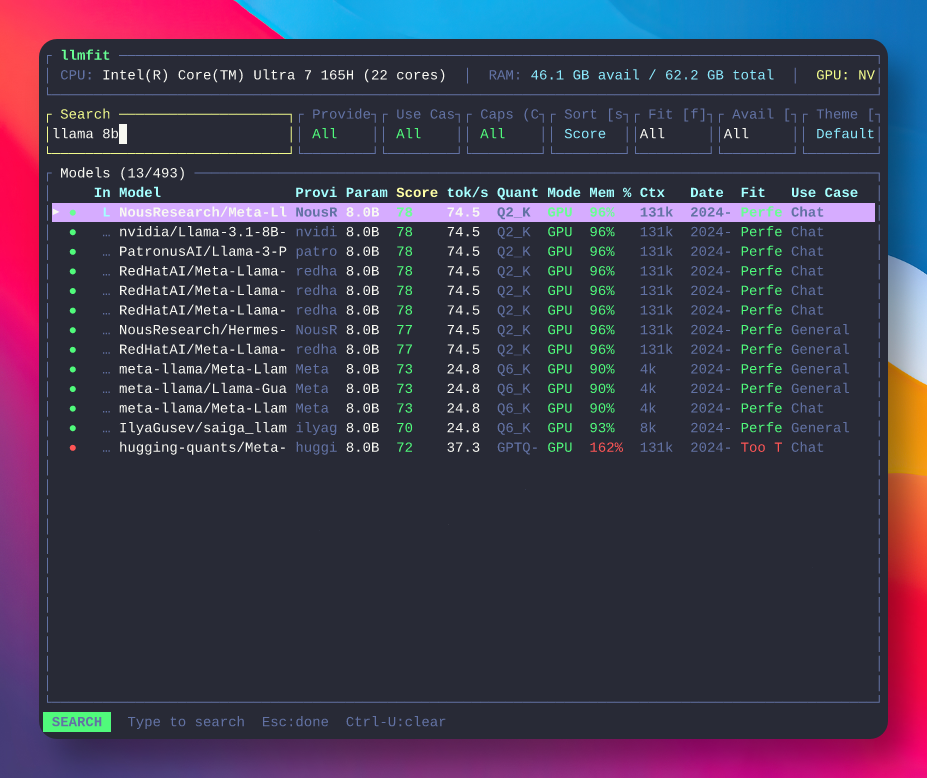This screenshot has height=778, width=927.
Task: Click the 37.3 tok/s value
Action: coord(463,448)
